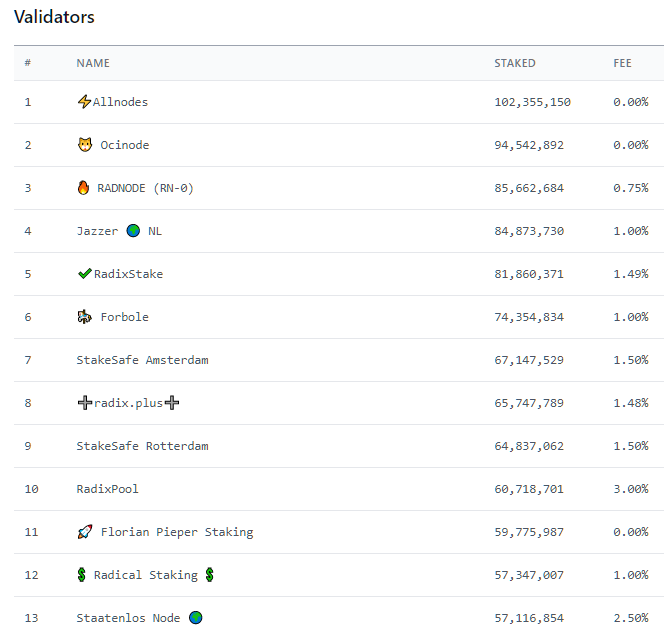Open the Staatenlos Node validator name
Screen dimensions: 664x639
[x=128, y=618]
